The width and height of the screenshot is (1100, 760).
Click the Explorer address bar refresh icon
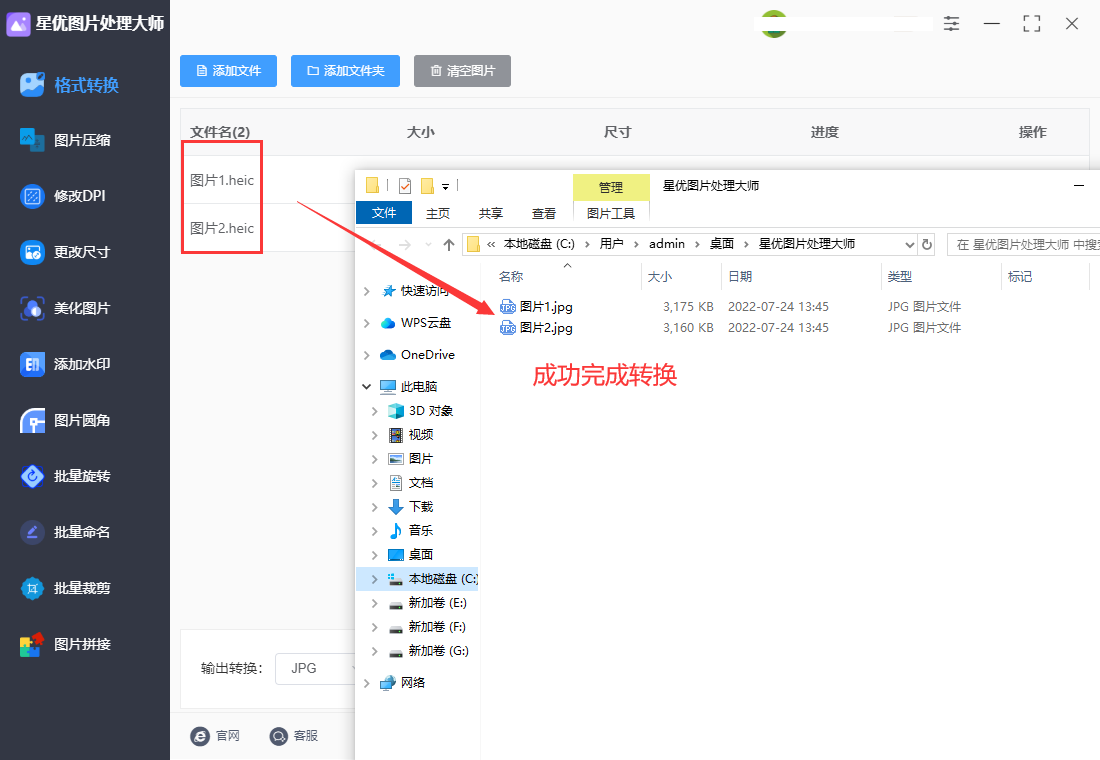[927, 244]
